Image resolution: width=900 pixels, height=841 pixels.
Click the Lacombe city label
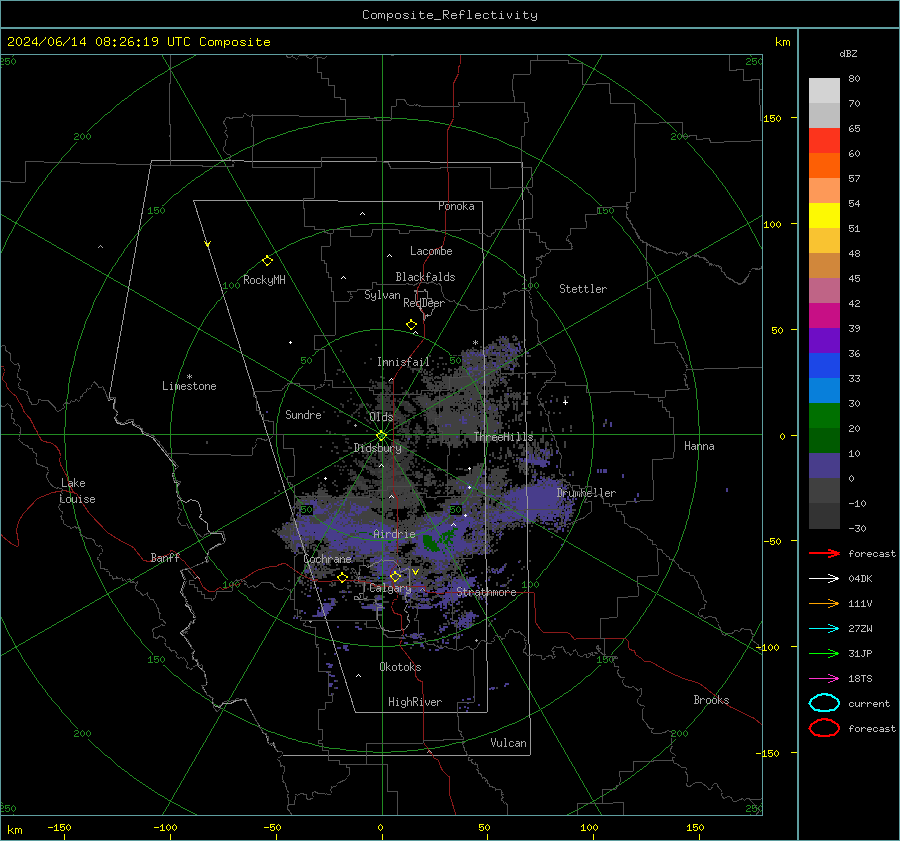click(431, 251)
